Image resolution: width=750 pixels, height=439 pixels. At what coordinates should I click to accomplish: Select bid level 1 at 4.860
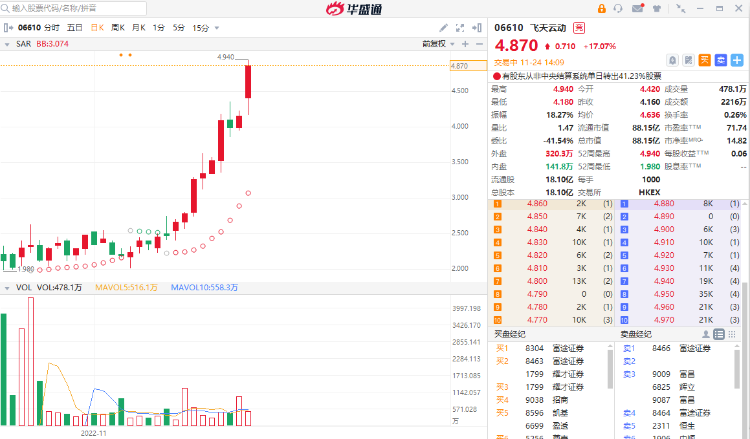click(552, 204)
